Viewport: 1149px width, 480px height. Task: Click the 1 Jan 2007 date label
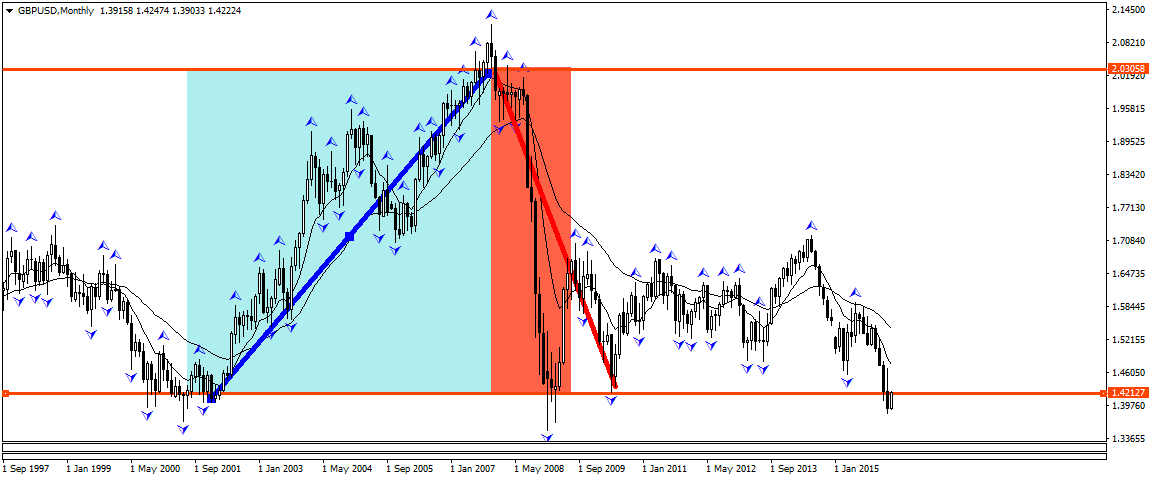click(474, 468)
